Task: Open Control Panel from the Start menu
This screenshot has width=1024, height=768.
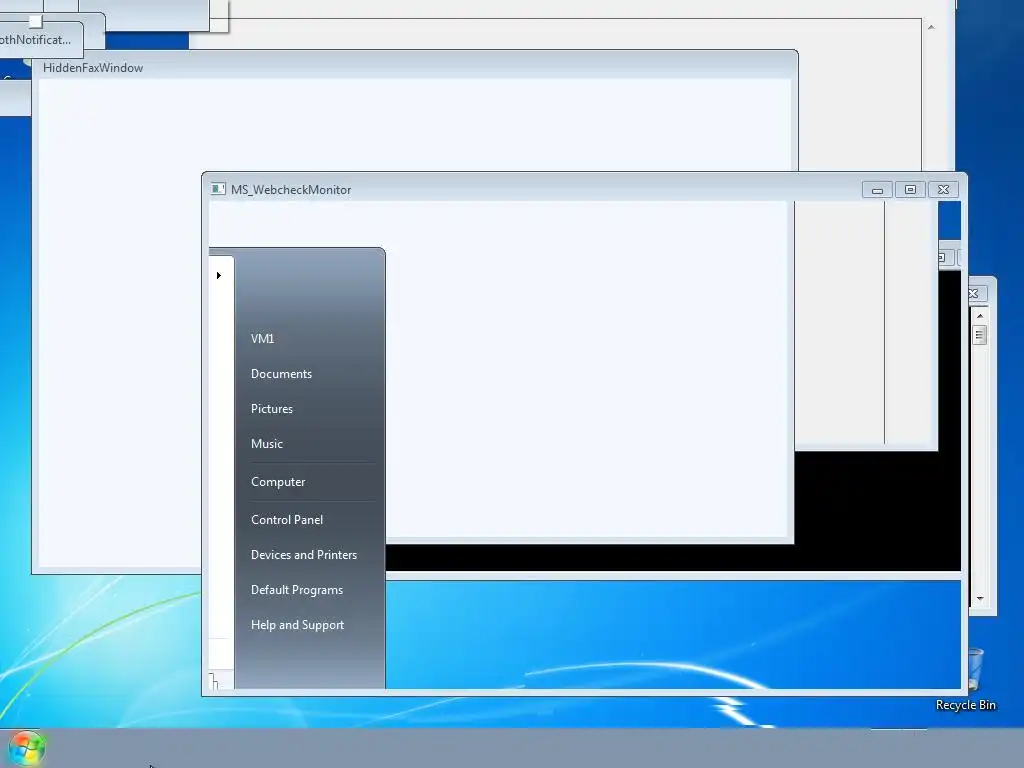Action: click(x=287, y=520)
